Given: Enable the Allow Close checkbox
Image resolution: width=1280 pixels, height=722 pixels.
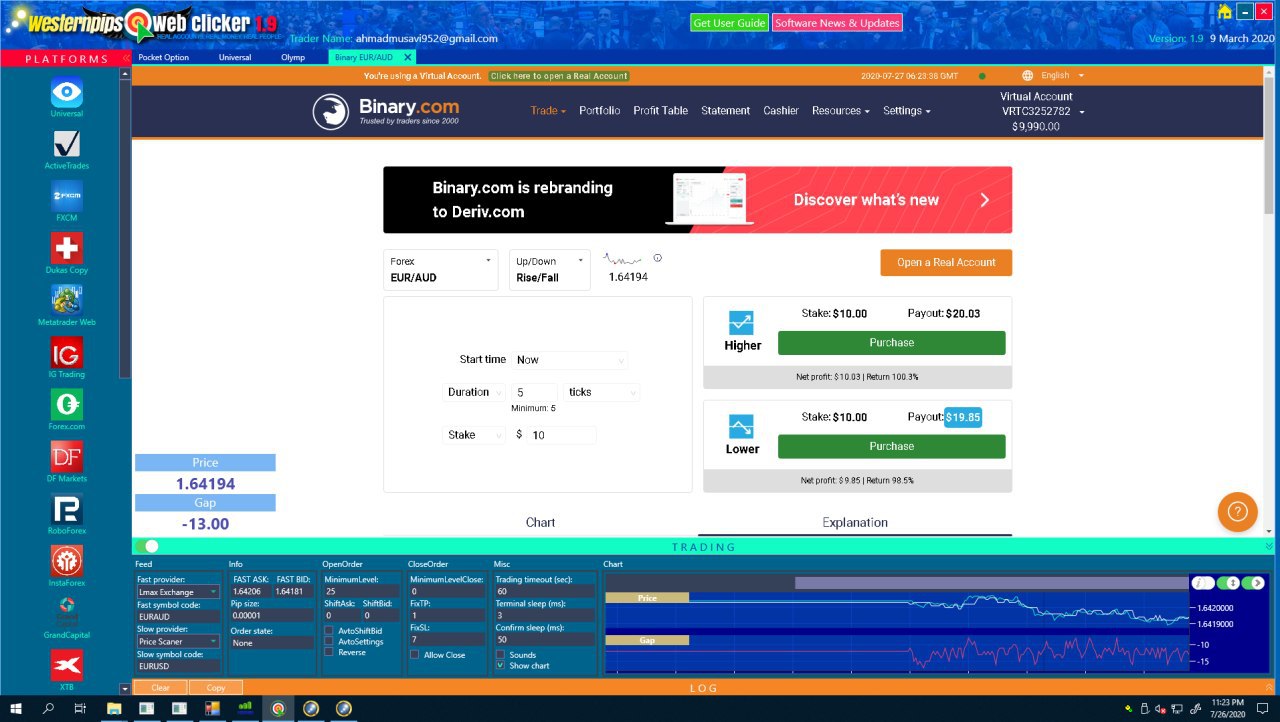Looking at the screenshot, I should [415, 655].
